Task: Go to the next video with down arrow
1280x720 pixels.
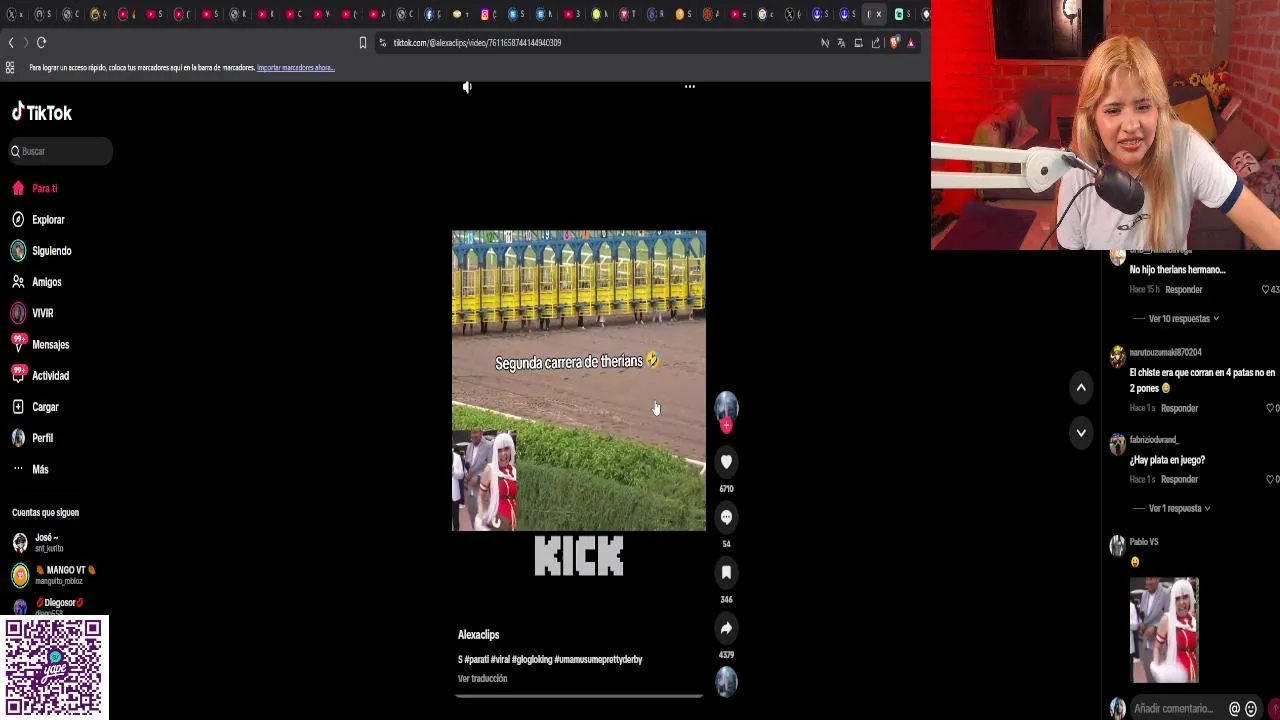Action: pyautogui.click(x=1081, y=433)
